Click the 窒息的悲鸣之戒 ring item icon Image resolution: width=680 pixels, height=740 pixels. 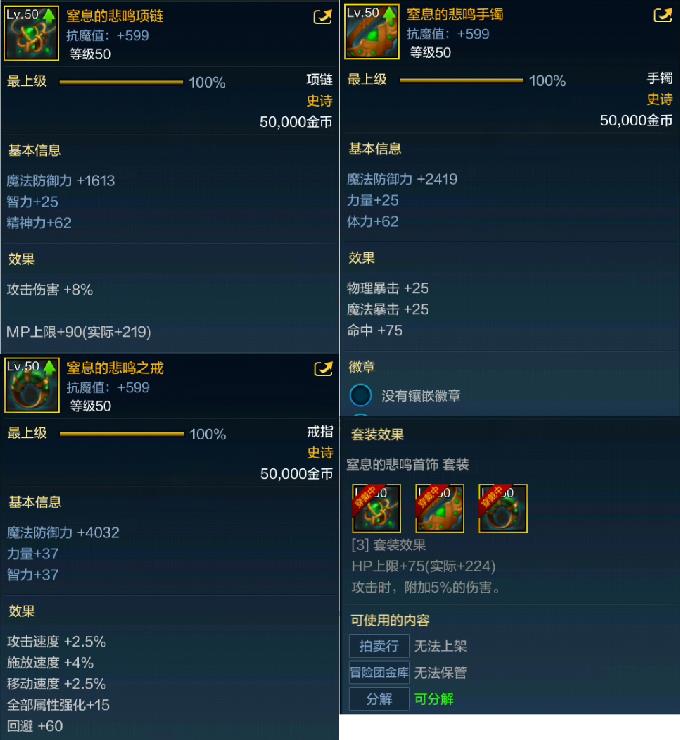click(32, 385)
